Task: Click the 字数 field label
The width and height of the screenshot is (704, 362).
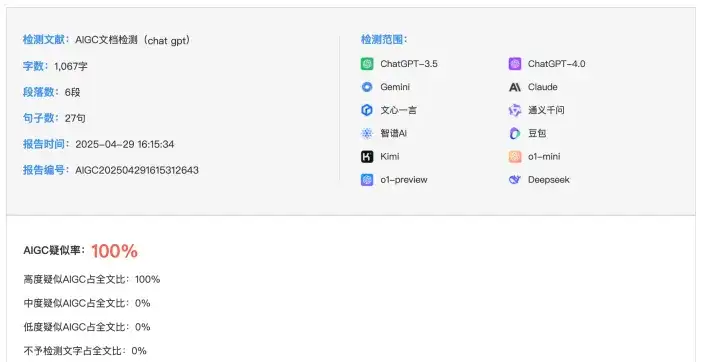Action: coord(34,66)
